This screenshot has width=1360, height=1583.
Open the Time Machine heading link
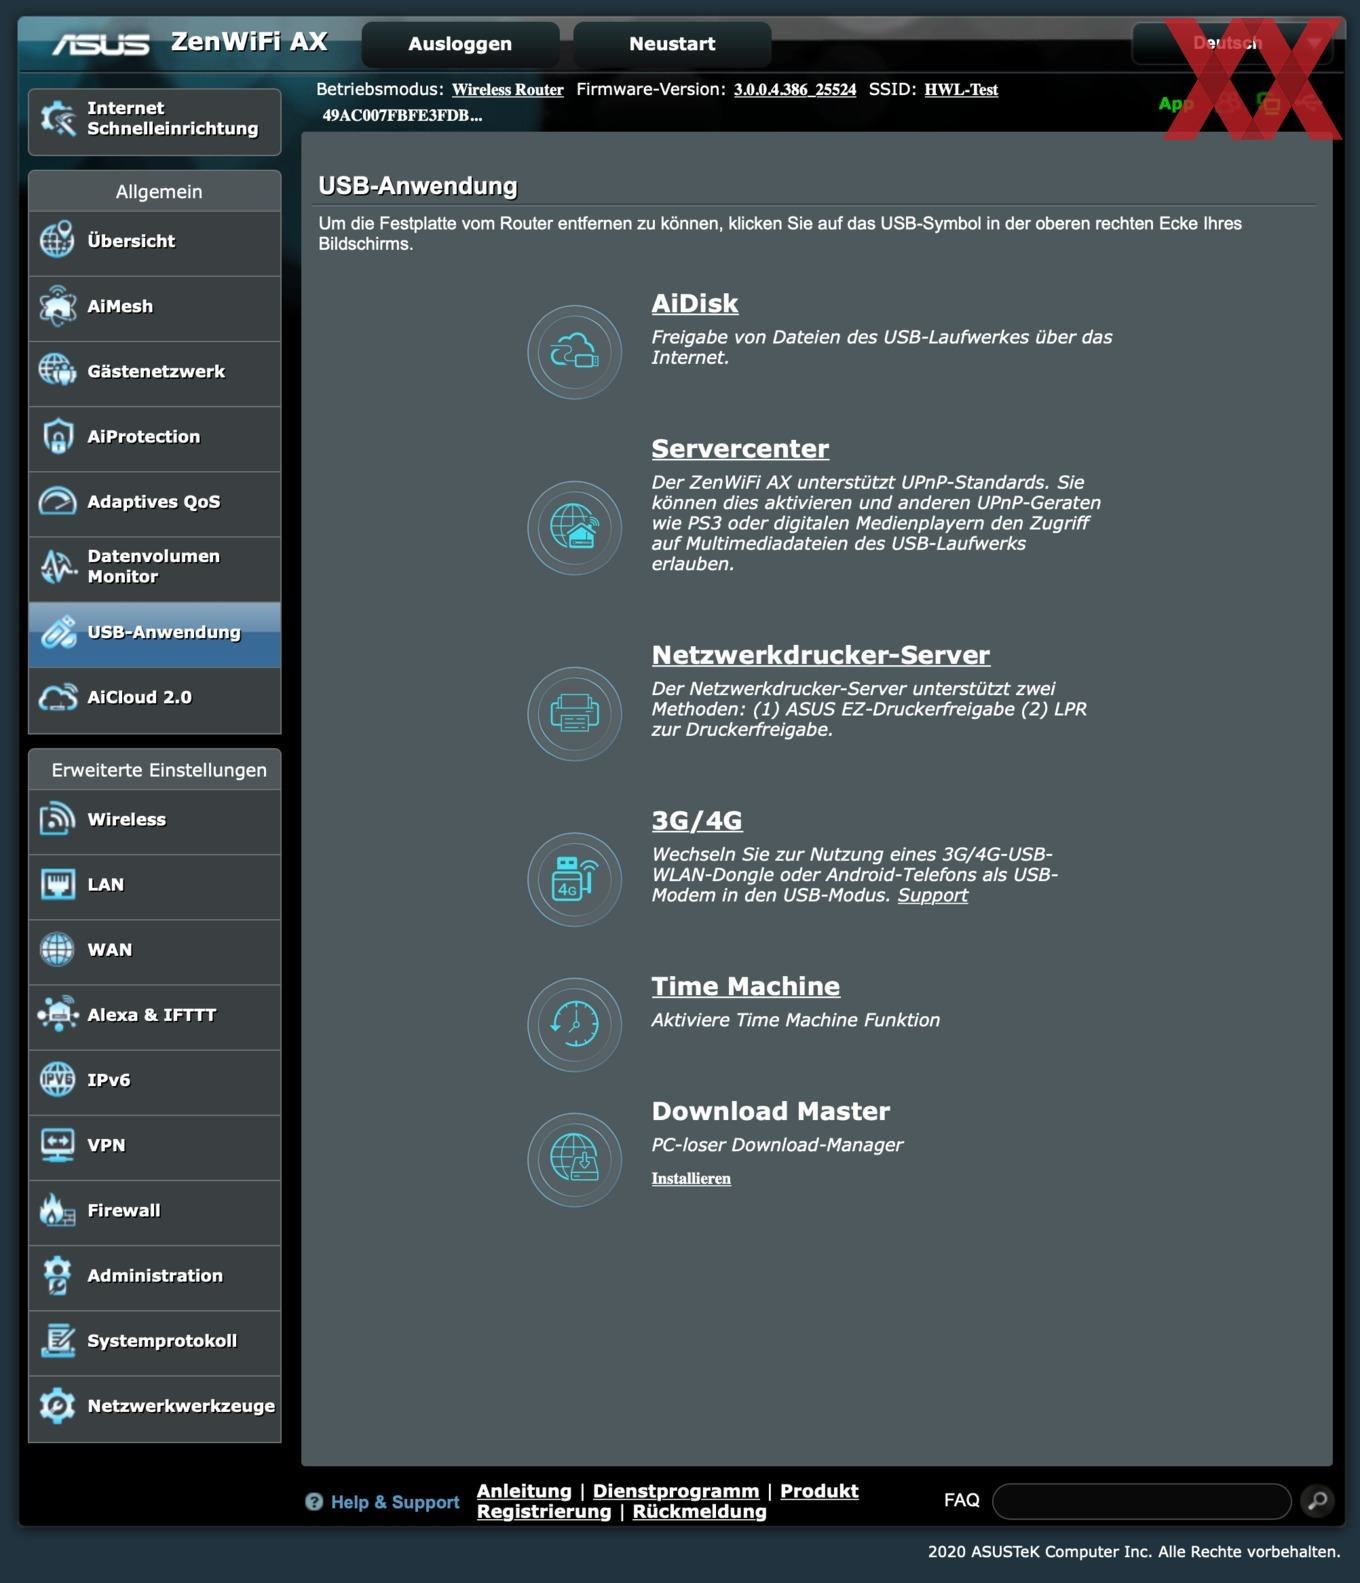point(746,986)
